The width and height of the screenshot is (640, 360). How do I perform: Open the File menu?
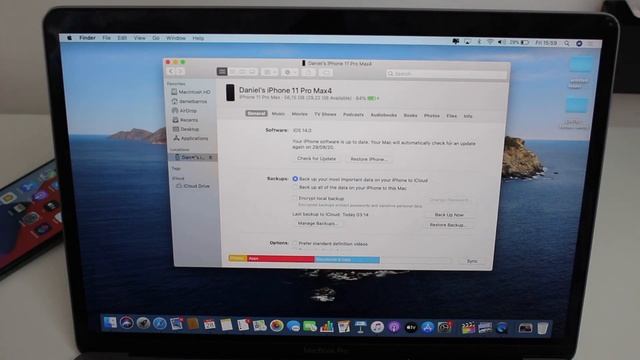tap(107, 38)
